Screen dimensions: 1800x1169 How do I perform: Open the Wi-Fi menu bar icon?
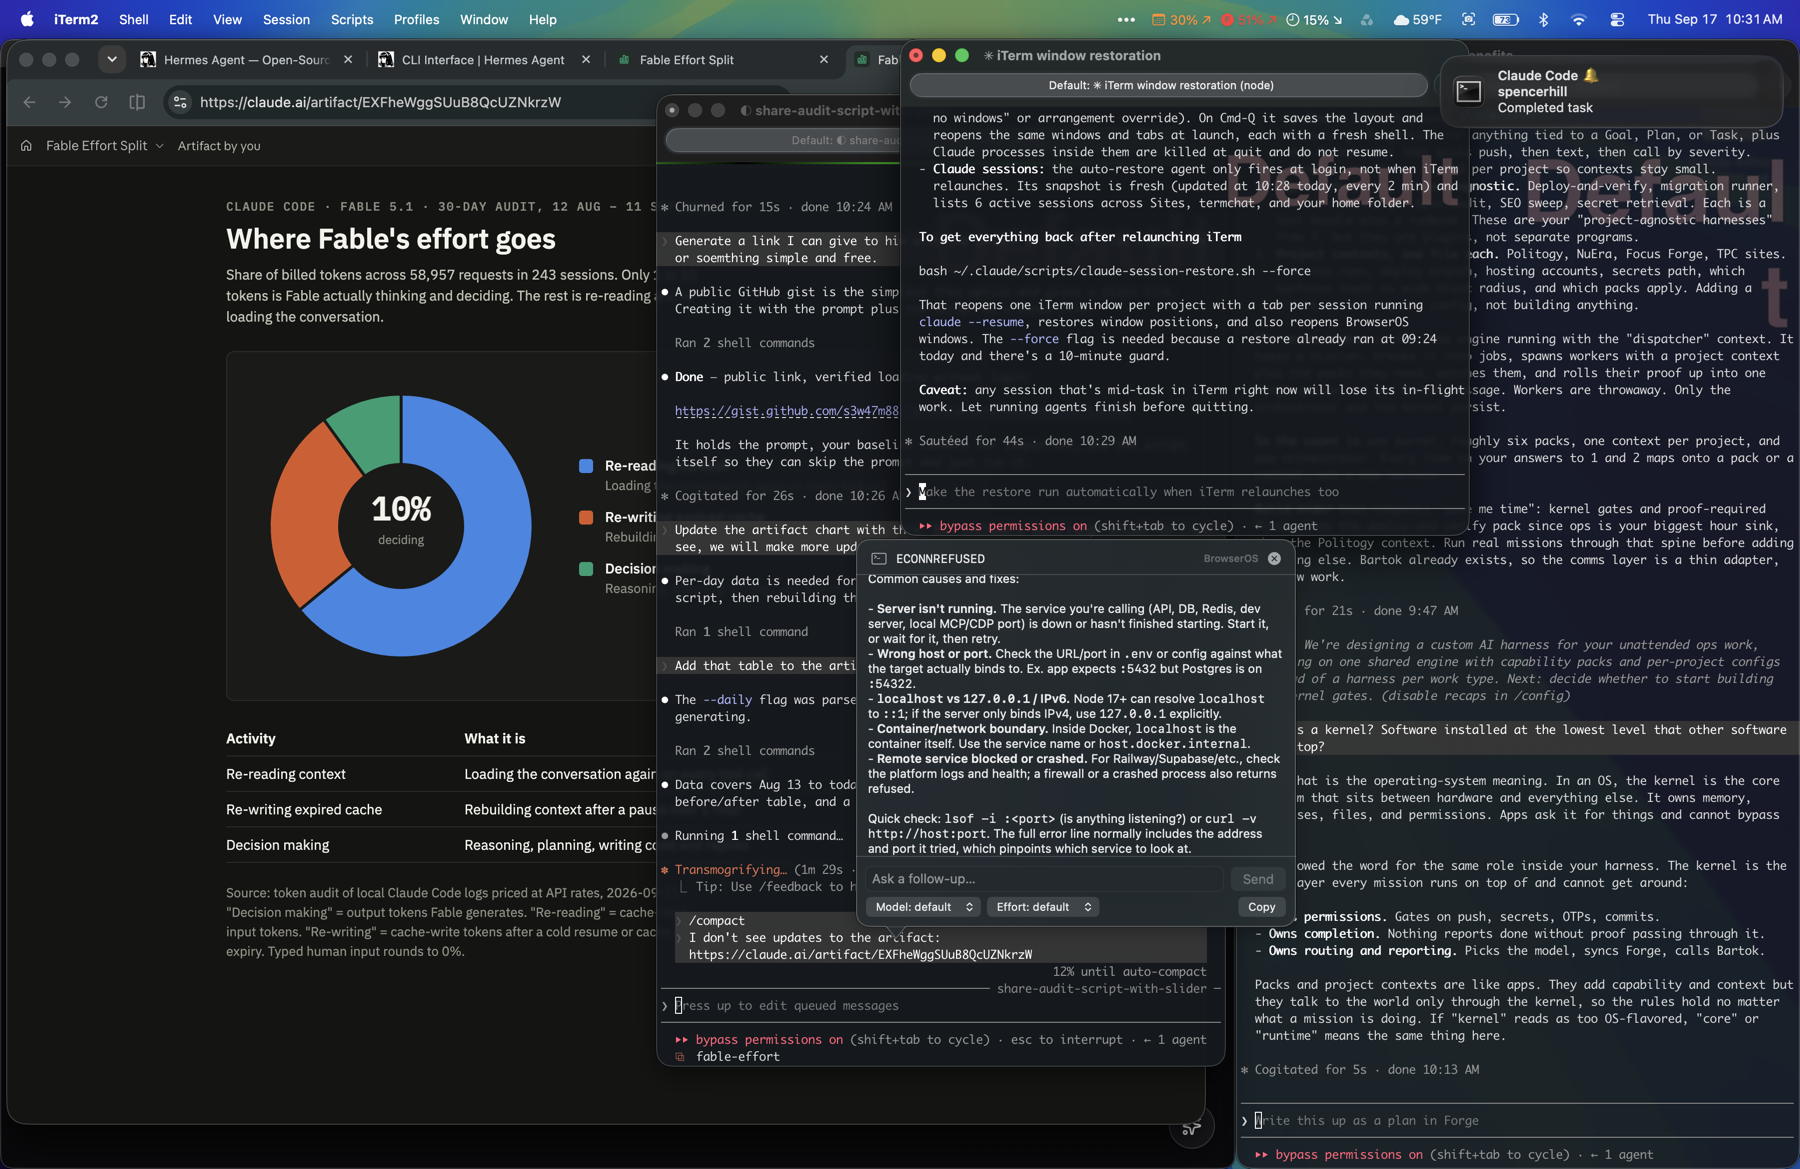[1578, 19]
